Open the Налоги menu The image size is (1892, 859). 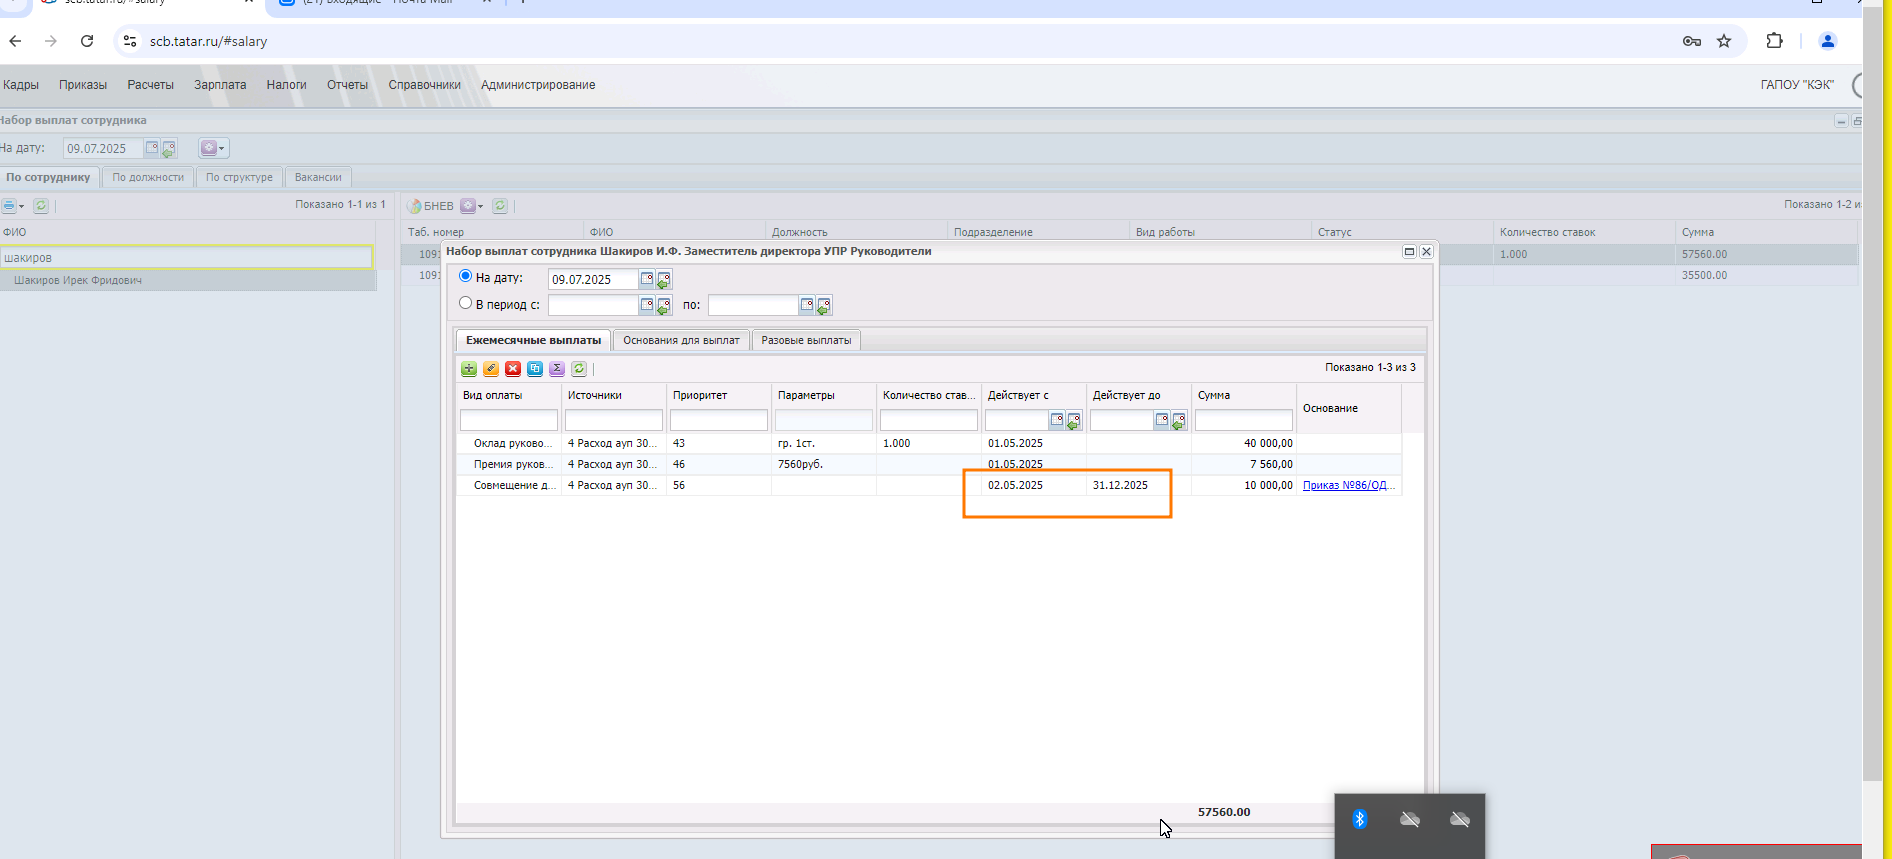tap(286, 85)
